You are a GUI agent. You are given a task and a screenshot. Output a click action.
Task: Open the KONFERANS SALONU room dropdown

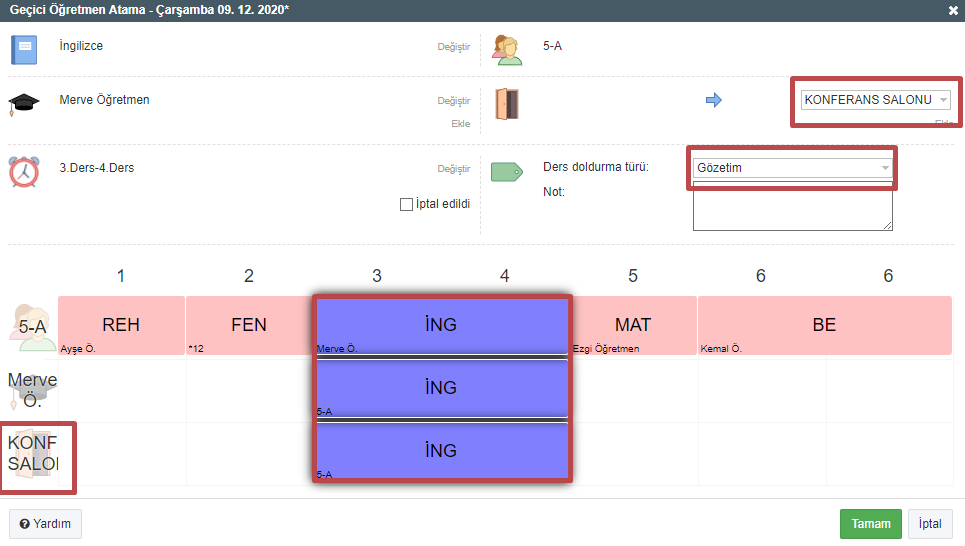coord(875,100)
